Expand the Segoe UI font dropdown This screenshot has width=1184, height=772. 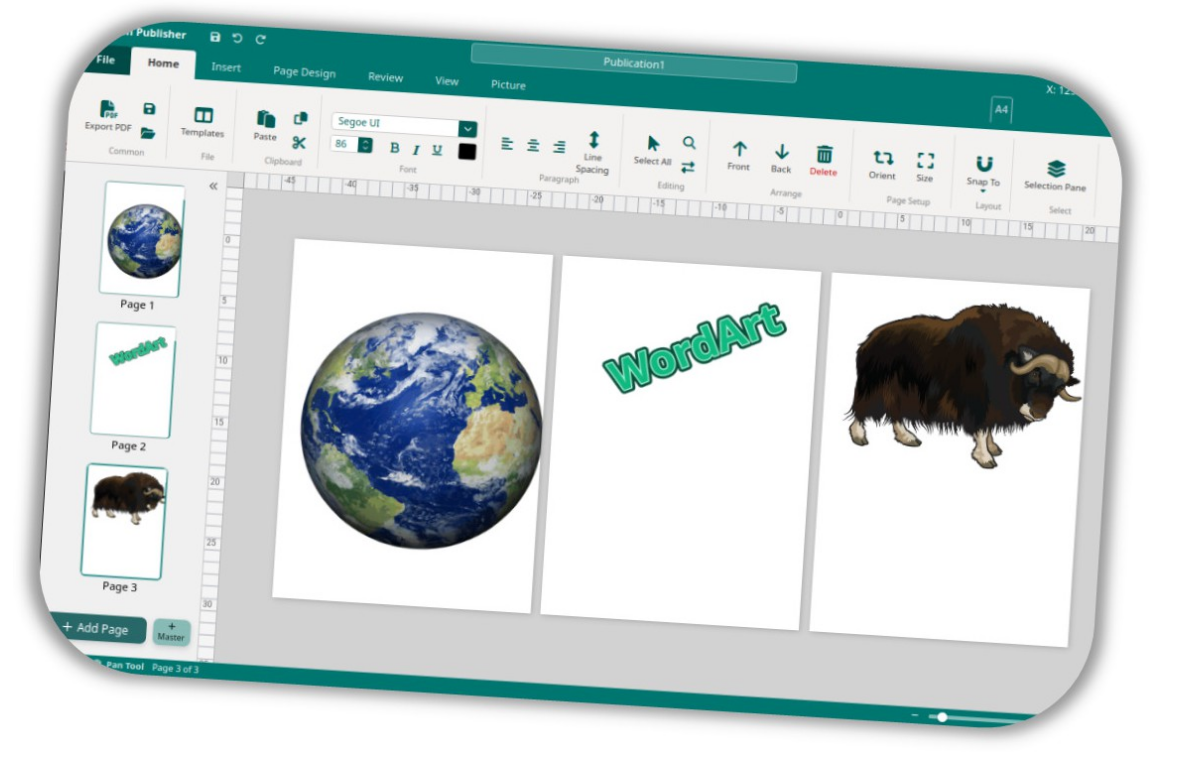pyautogui.click(x=468, y=128)
